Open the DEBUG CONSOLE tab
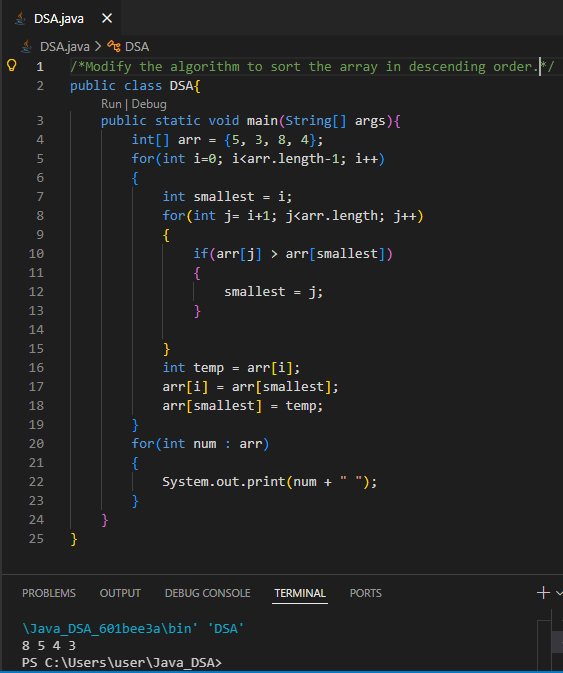Viewport: 563px width, 673px height. (208, 593)
